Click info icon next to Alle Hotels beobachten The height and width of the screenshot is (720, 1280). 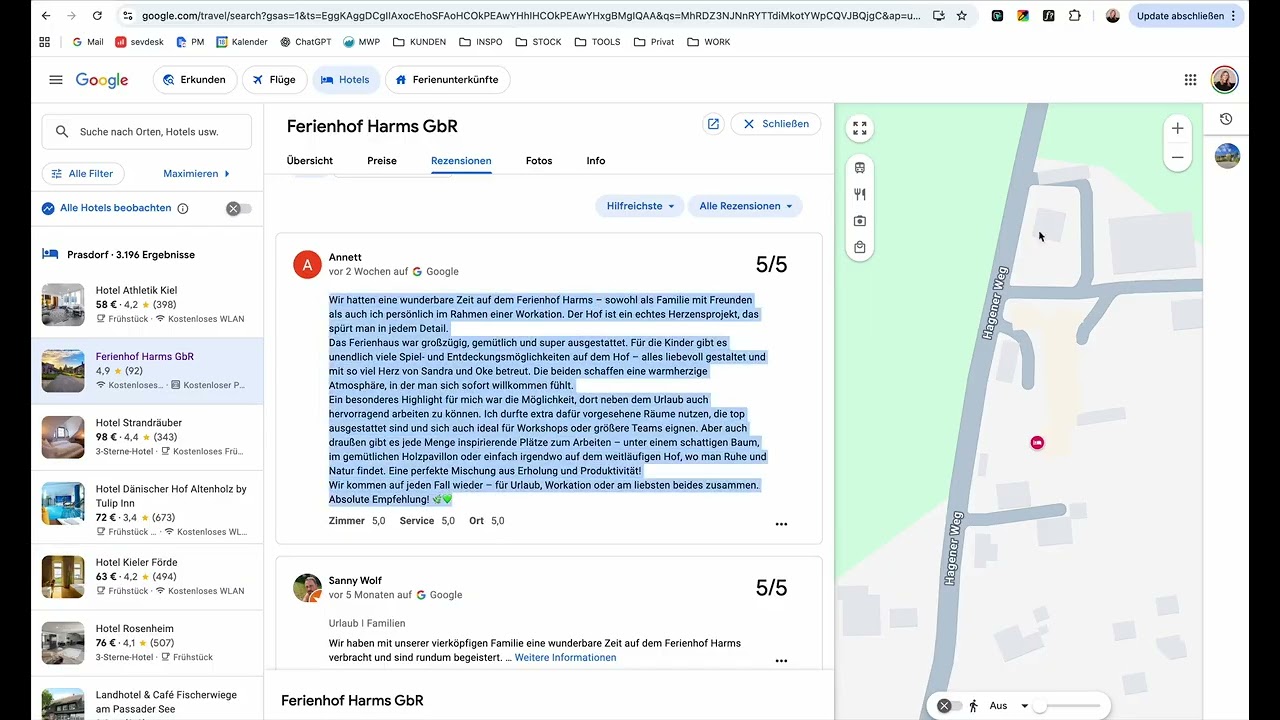(183, 208)
